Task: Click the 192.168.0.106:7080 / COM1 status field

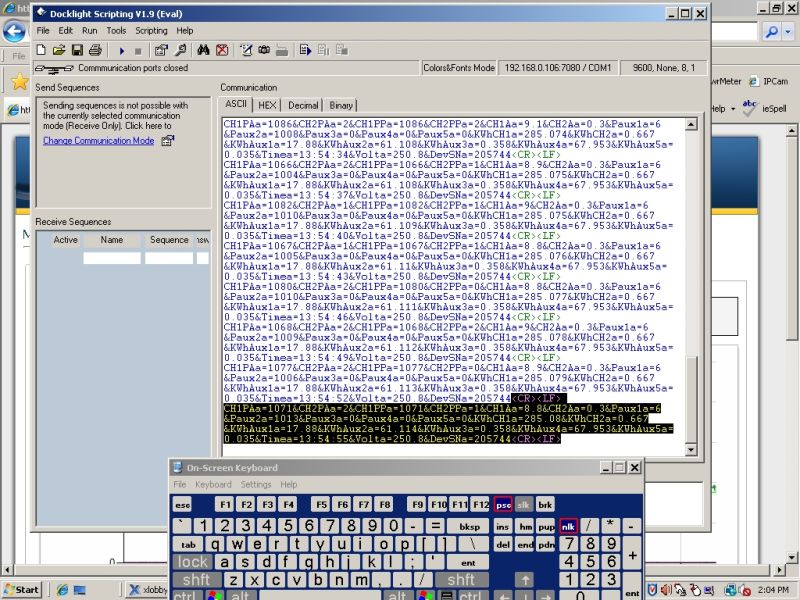Action: pos(558,68)
